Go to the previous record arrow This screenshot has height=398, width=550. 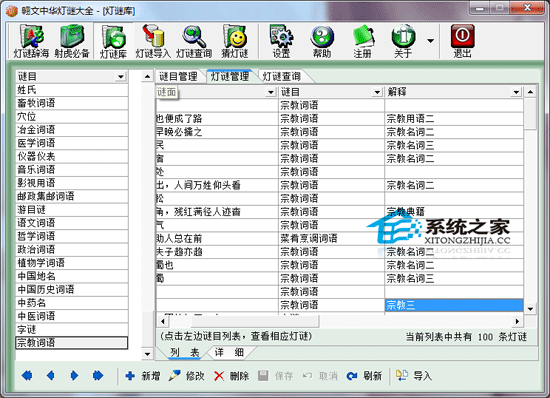click(x=51, y=376)
